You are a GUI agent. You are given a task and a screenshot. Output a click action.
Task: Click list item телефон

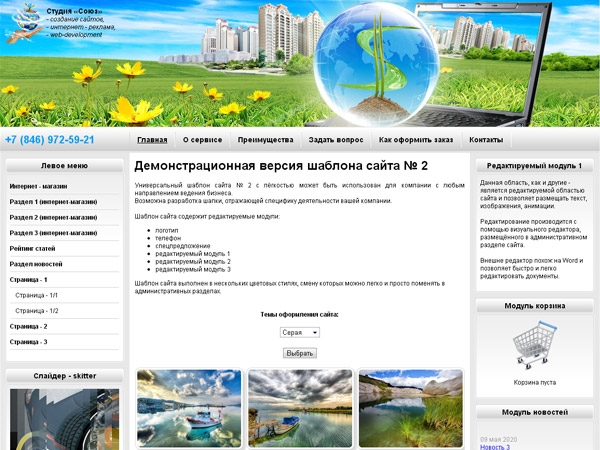point(168,238)
